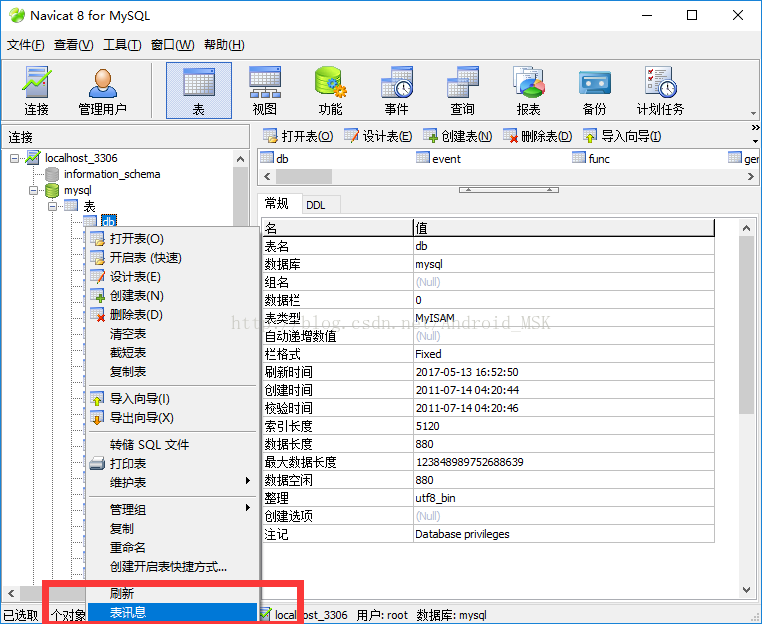The image size is (762, 624).
Task: Click connection tree scrollbar up arrow
Action: click(x=240, y=159)
